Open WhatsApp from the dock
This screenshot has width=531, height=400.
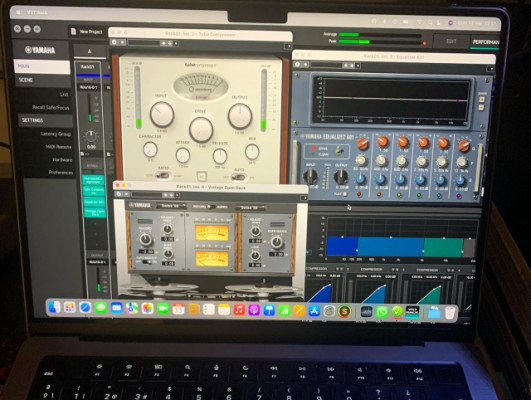(x=382, y=311)
